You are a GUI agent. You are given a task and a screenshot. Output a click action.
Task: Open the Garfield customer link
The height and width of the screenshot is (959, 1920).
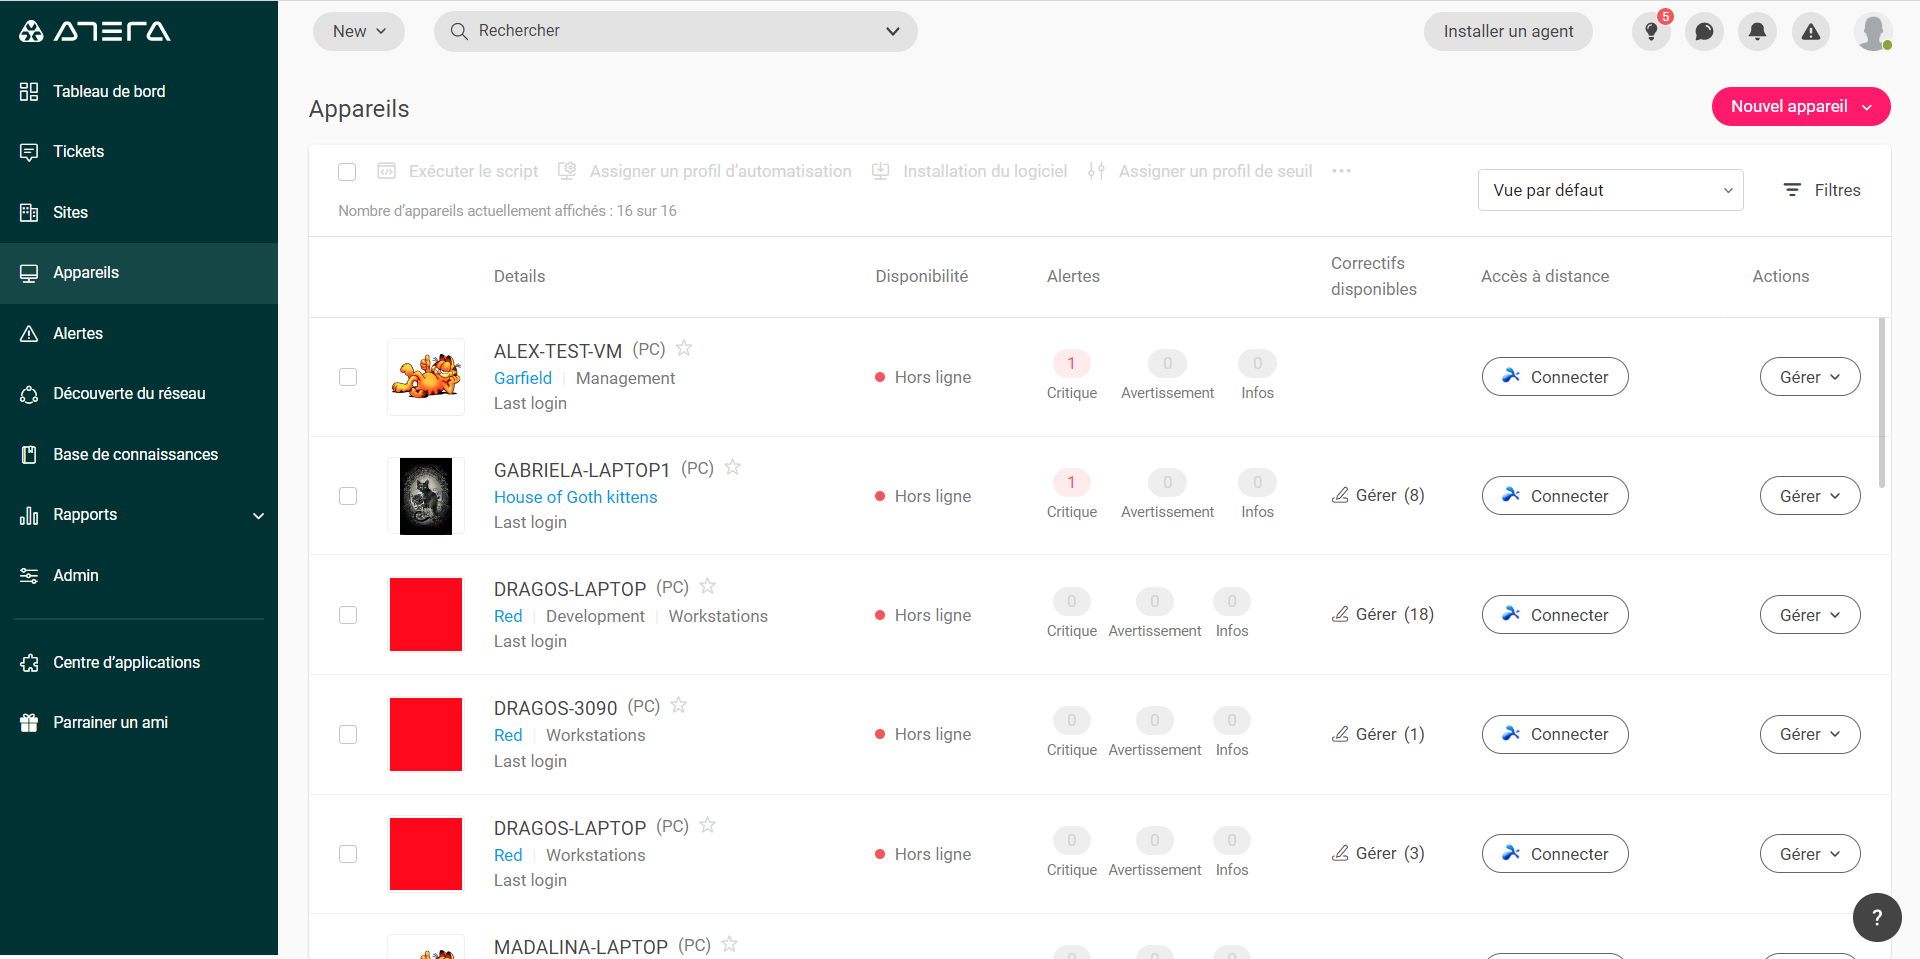(522, 378)
